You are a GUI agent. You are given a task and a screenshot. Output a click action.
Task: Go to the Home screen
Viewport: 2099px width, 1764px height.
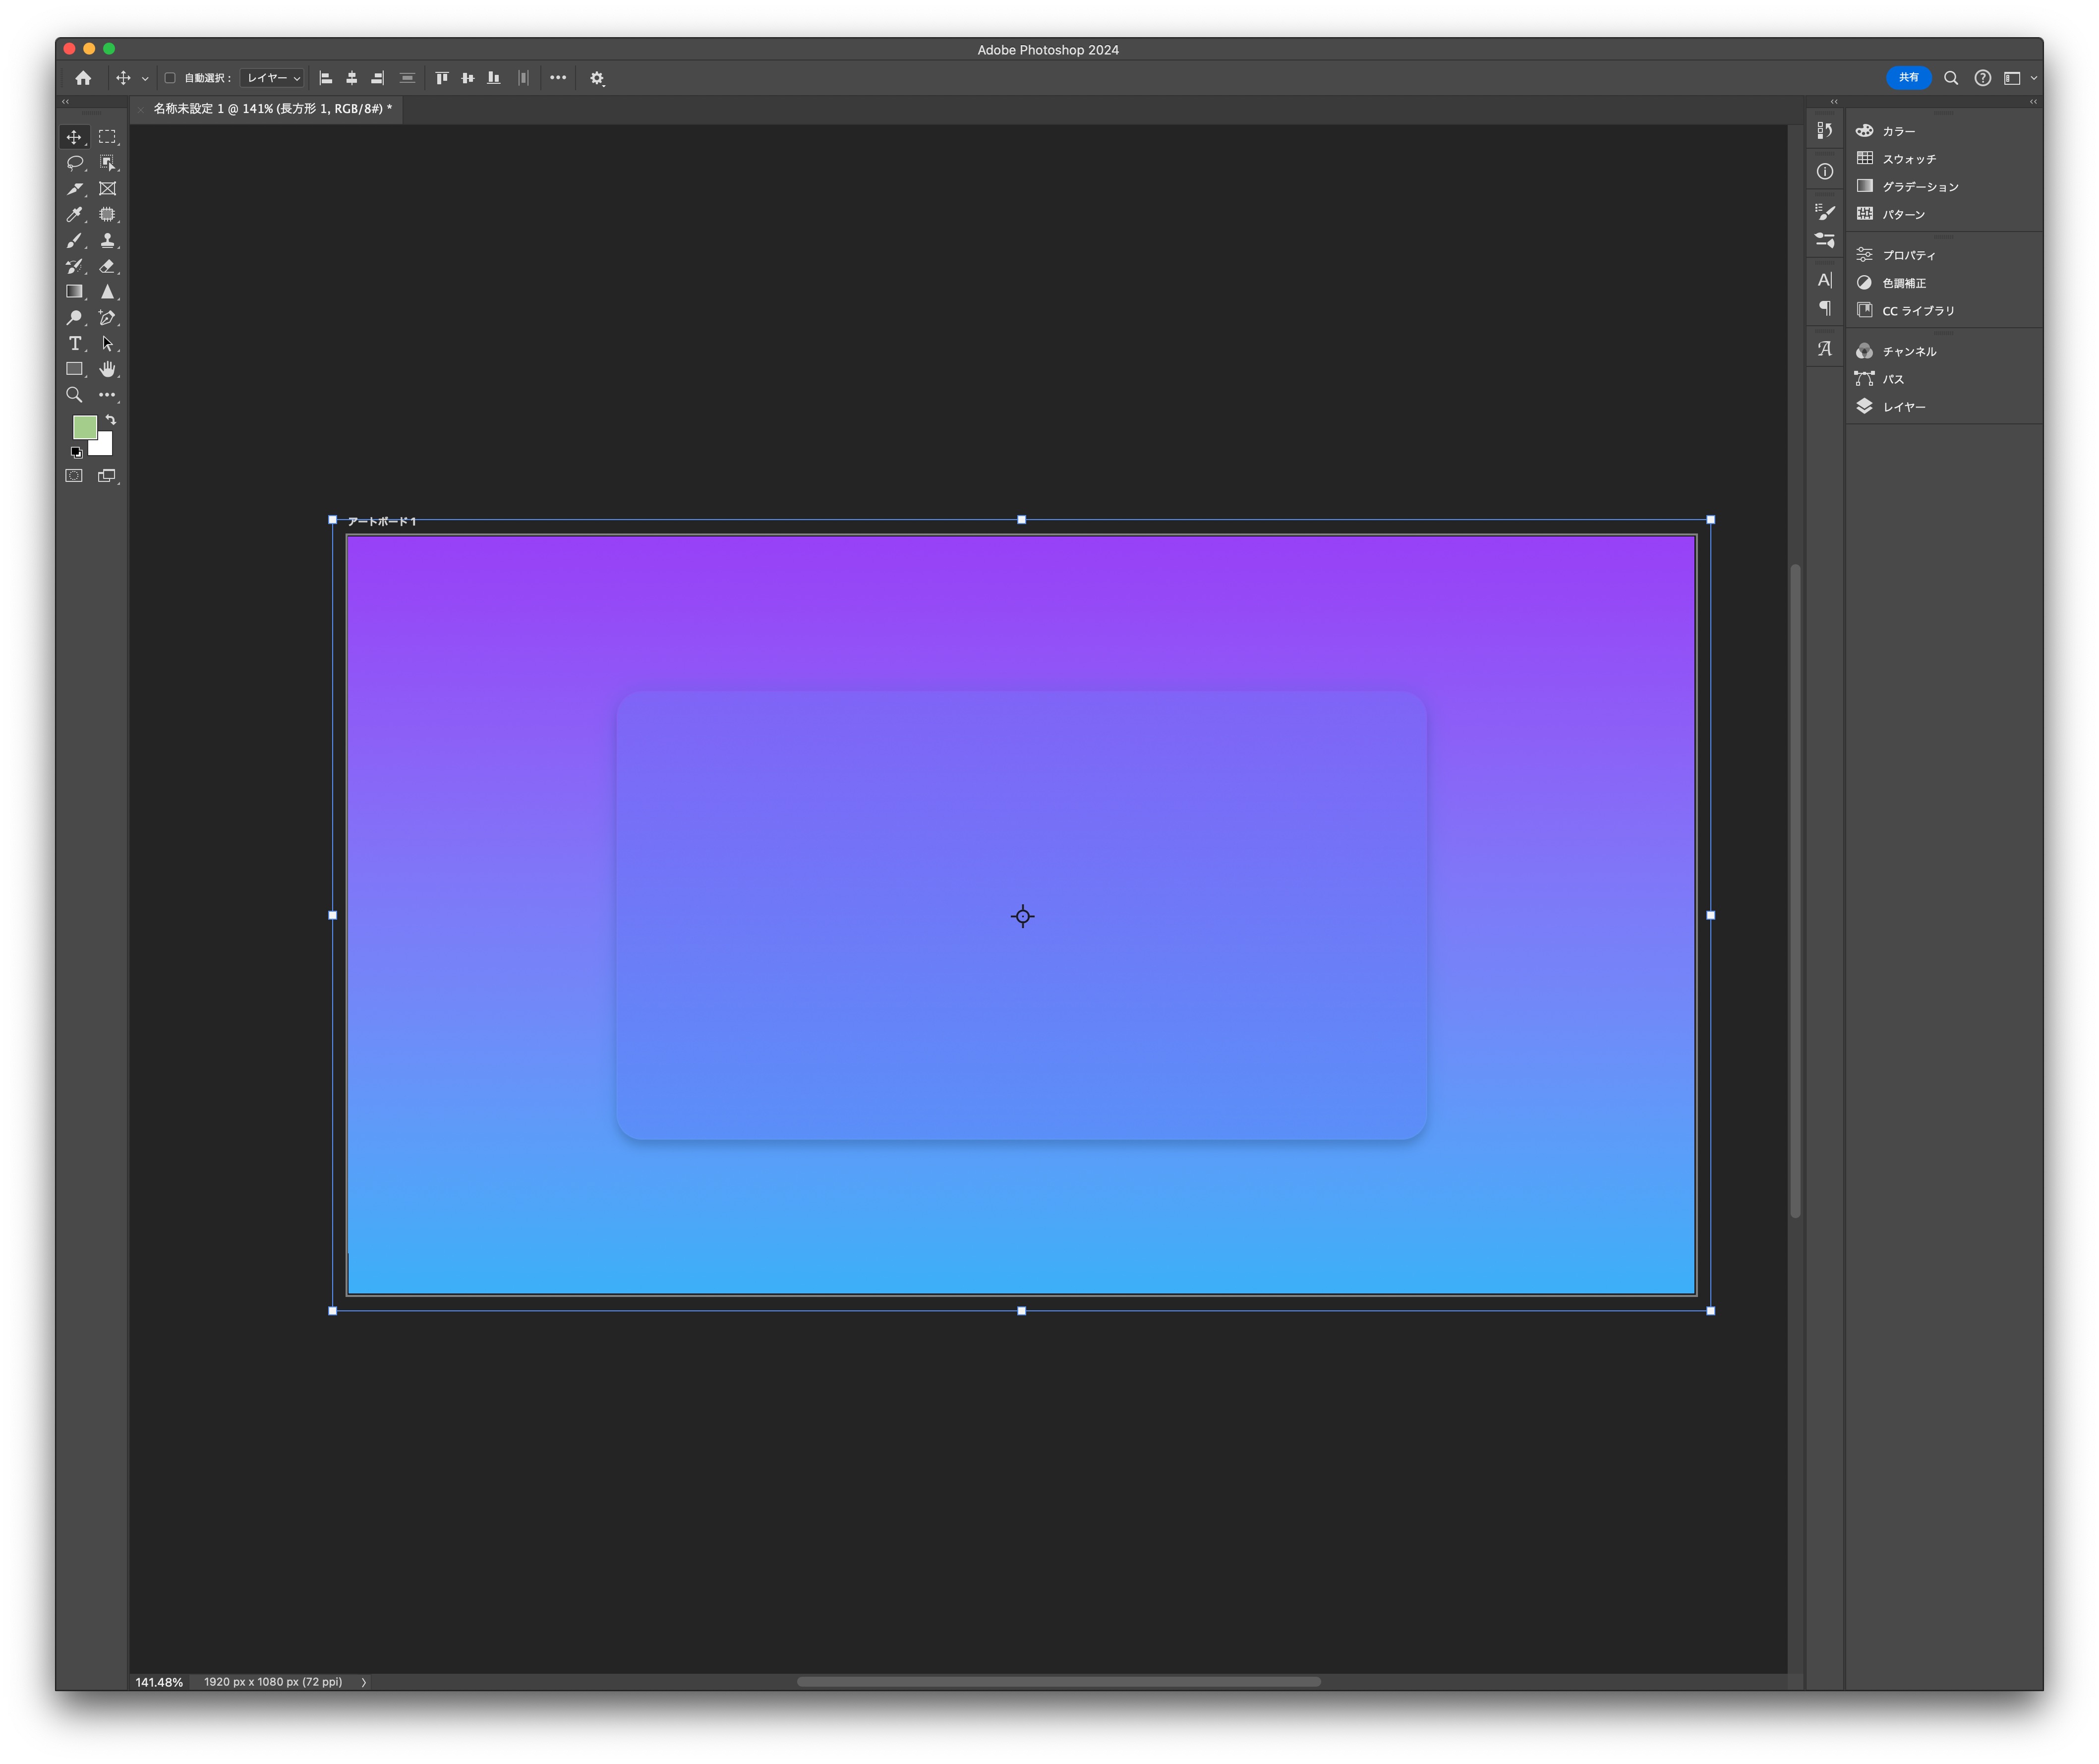tap(83, 78)
